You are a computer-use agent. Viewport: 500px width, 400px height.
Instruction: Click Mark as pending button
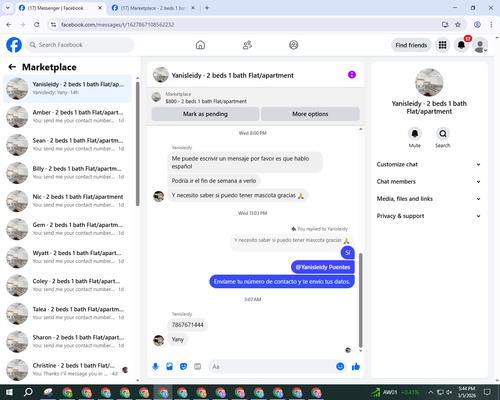pos(205,114)
